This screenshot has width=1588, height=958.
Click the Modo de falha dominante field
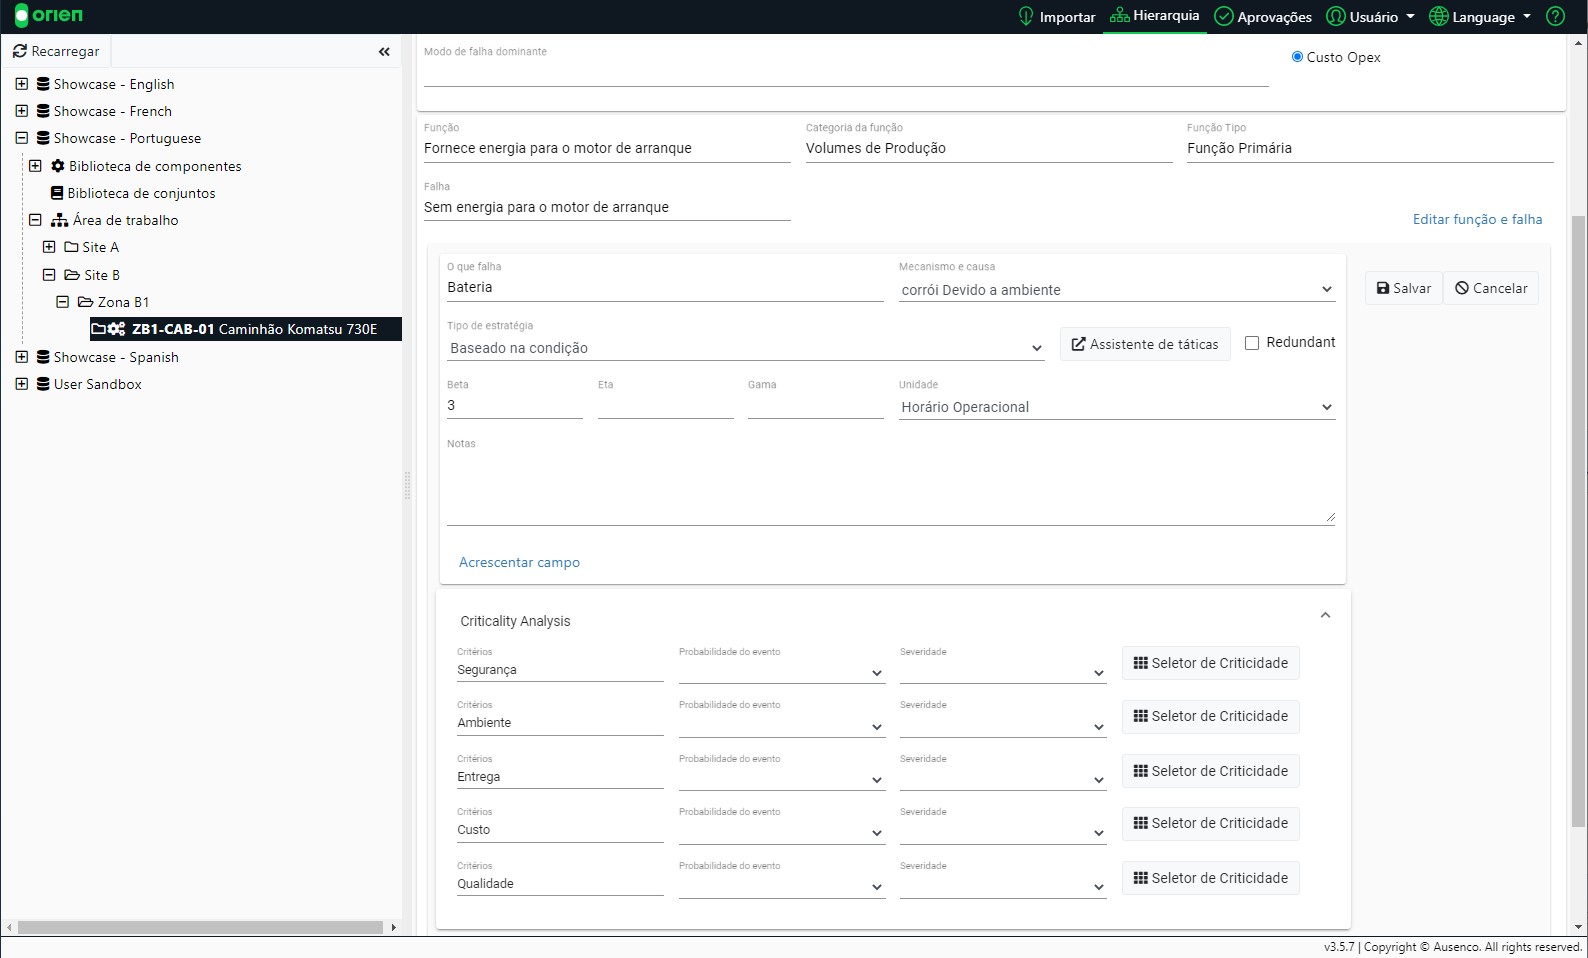(846, 73)
